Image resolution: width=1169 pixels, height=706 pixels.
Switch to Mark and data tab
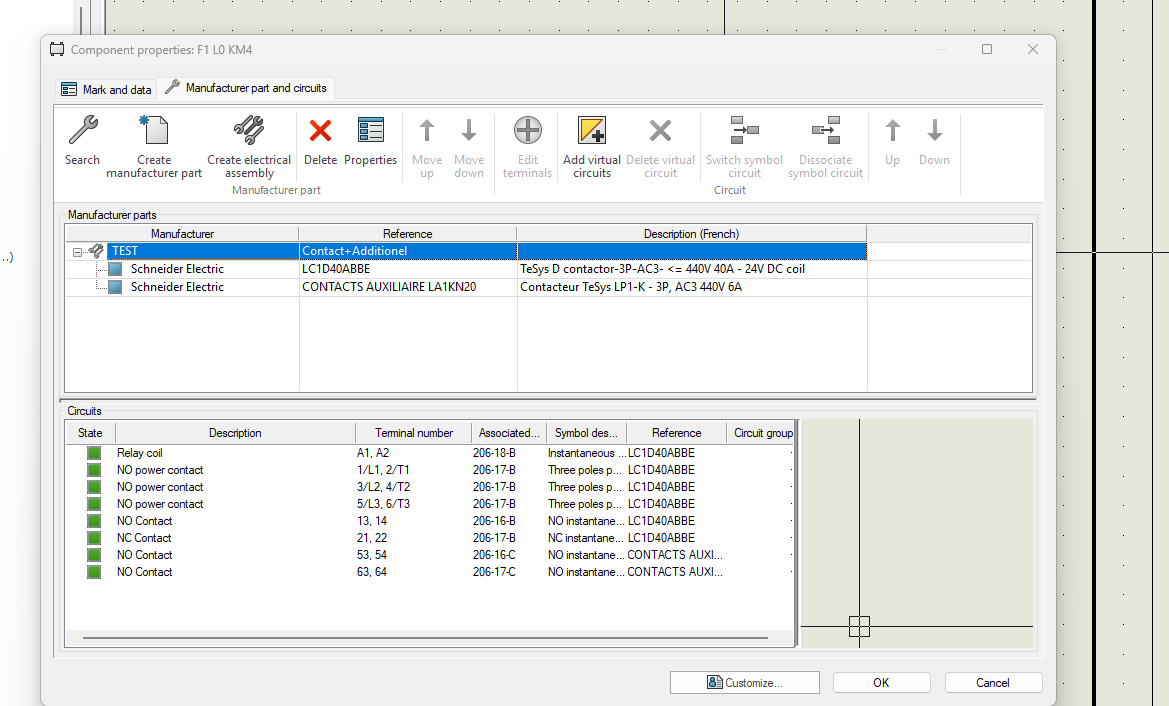(106, 89)
